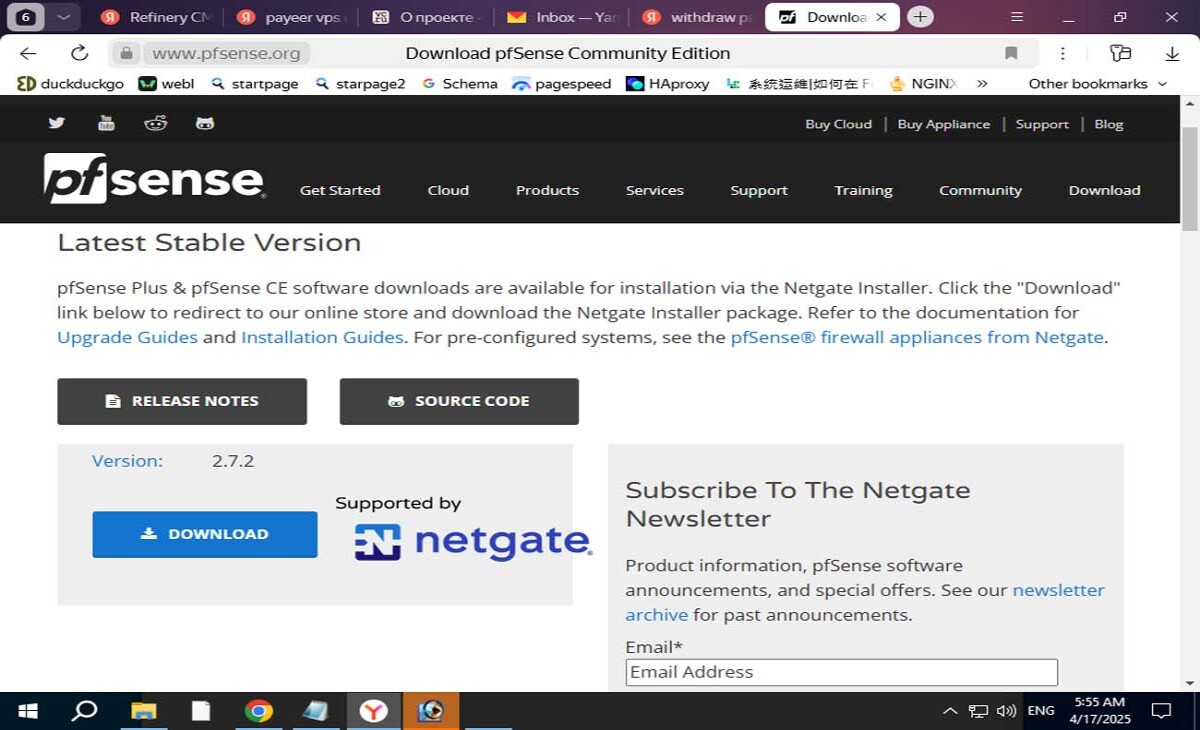Viewport: 1200px width, 730px height.
Task: Launch Google Chrome from the taskbar
Action: tap(259, 711)
